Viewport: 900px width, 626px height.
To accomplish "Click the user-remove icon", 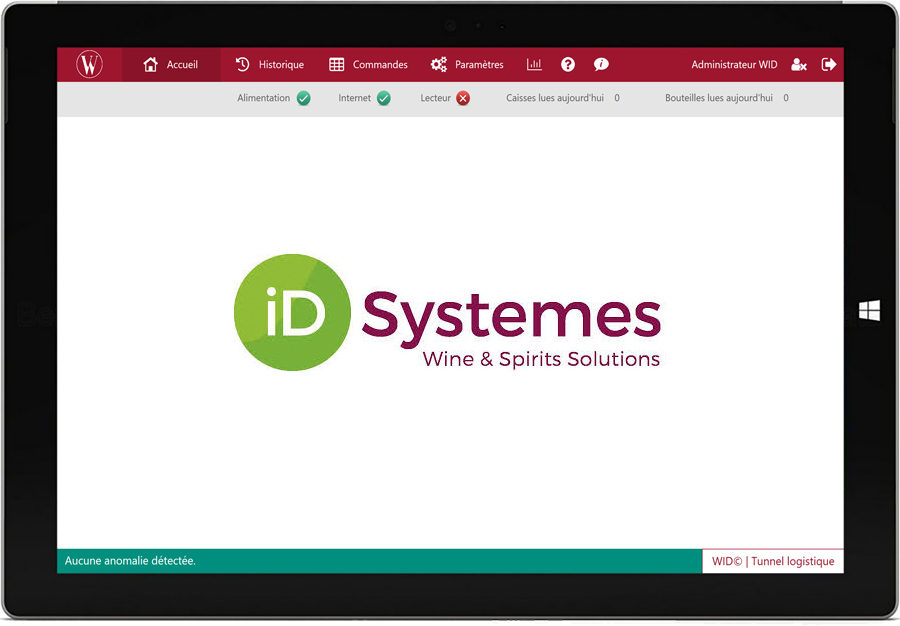I will pos(798,64).
